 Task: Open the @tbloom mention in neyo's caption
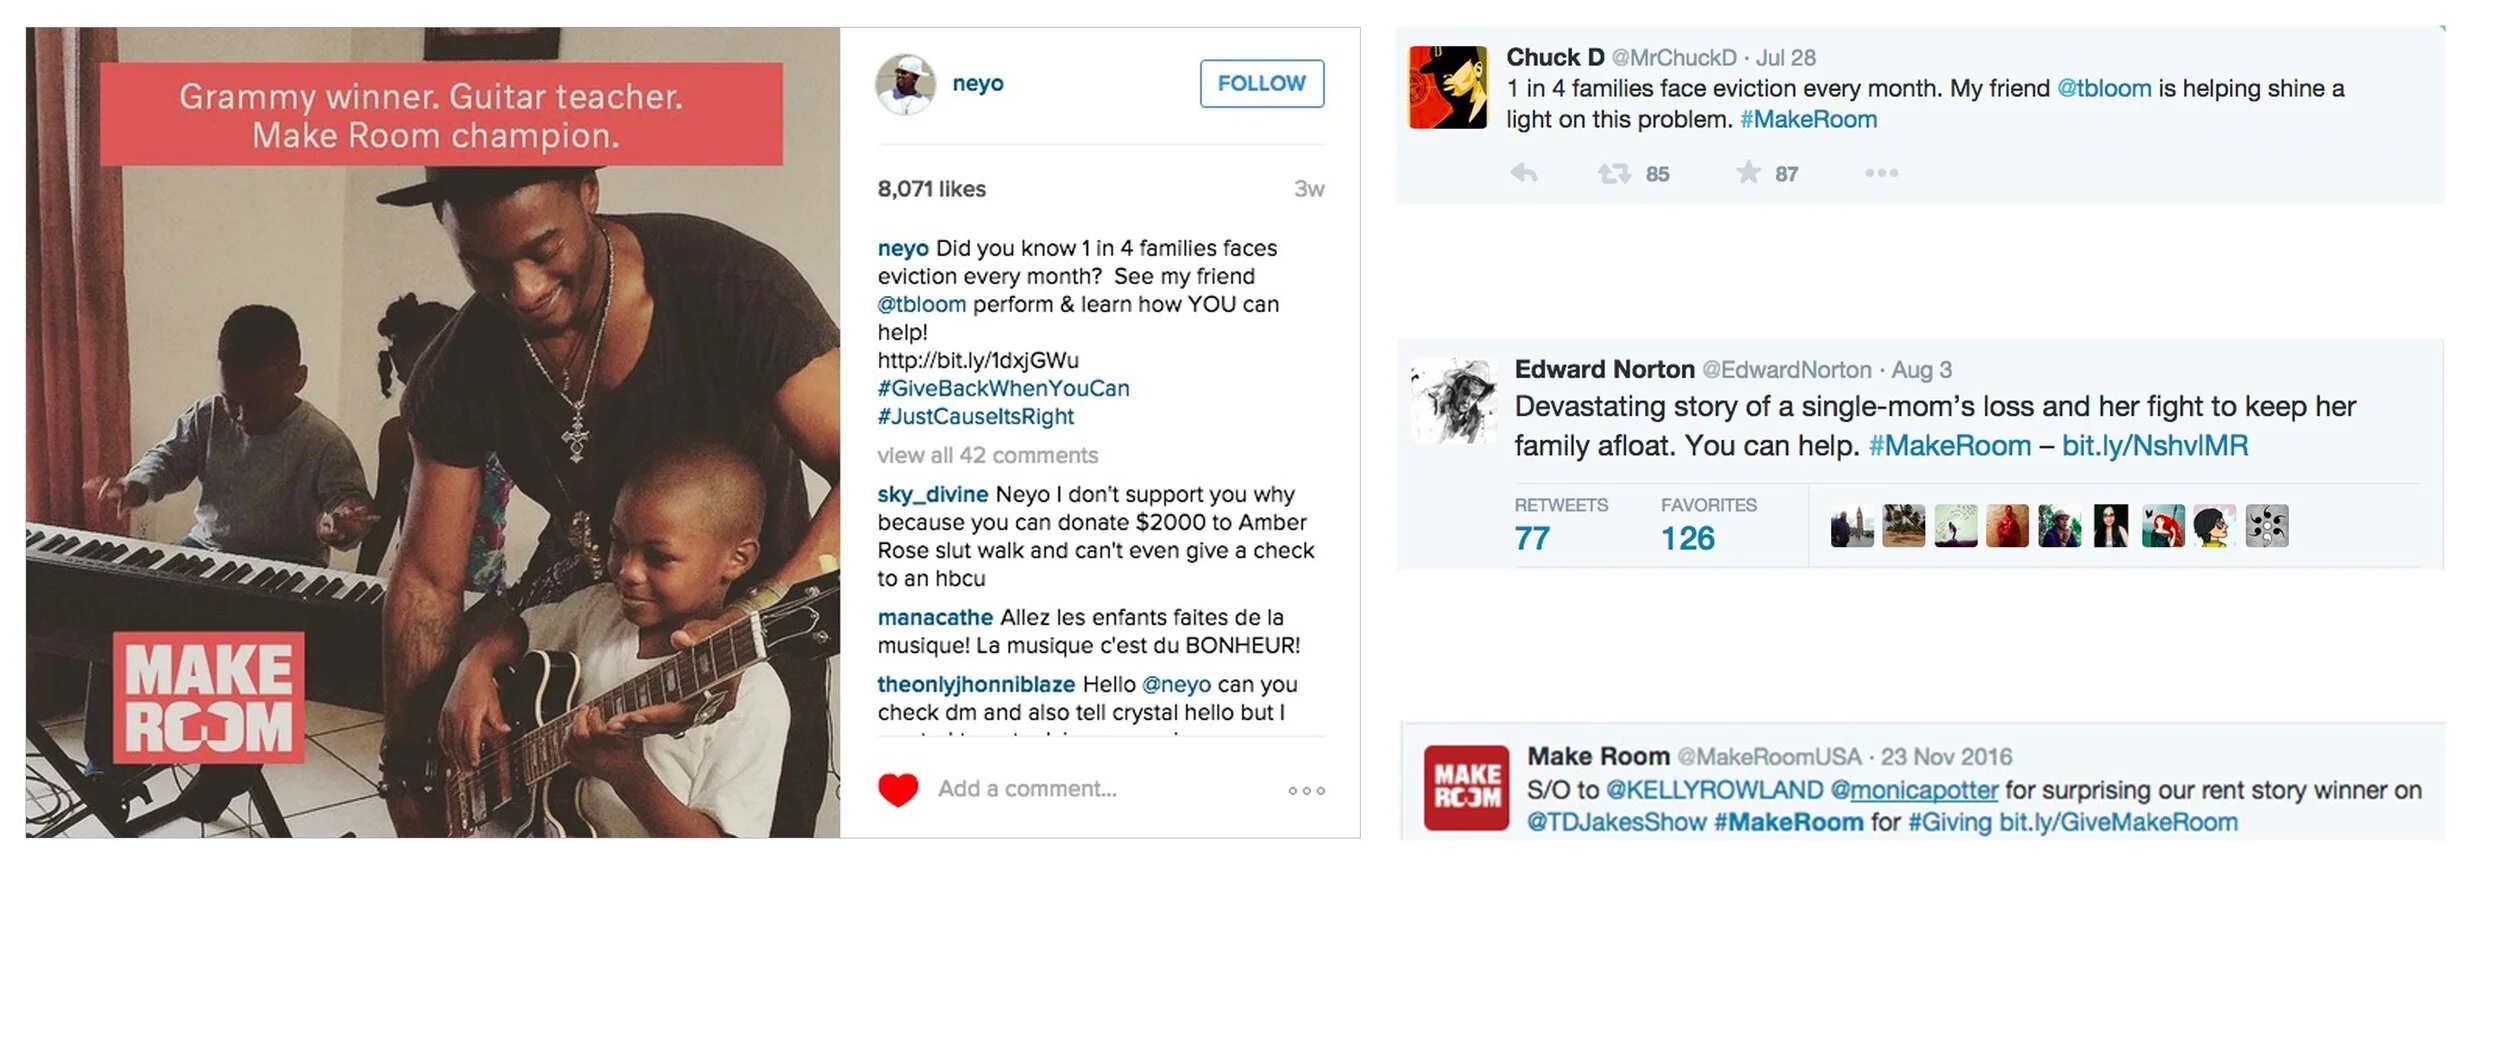[x=921, y=304]
